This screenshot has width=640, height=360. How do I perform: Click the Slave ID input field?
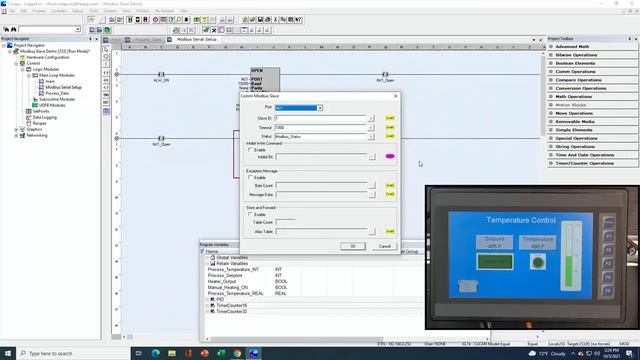pyautogui.click(x=320, y=118)
